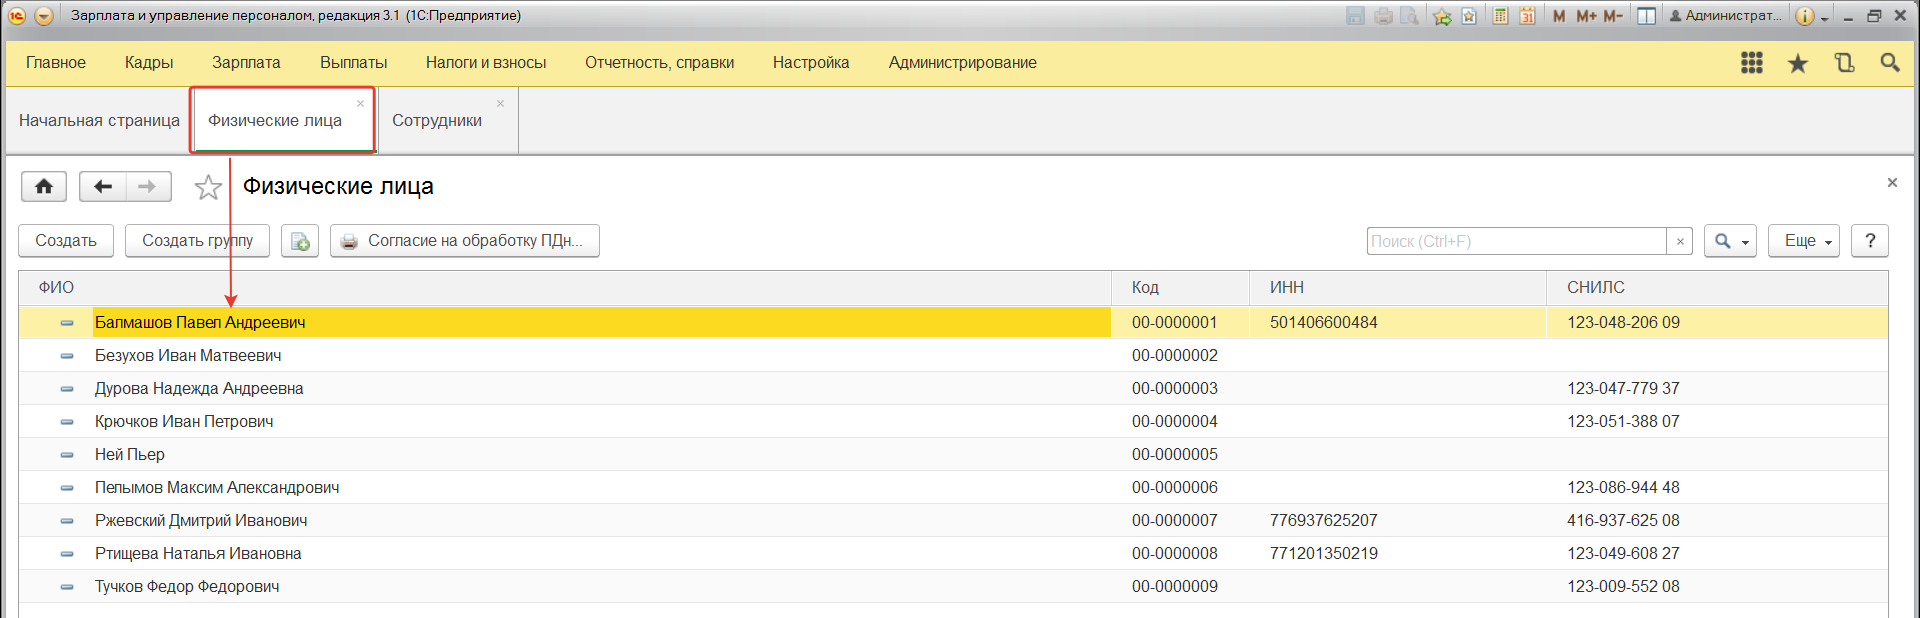The width and height of the screenshot is (1920, 618).
Task: Open the sections grid menu icon
Action: 1751,63
